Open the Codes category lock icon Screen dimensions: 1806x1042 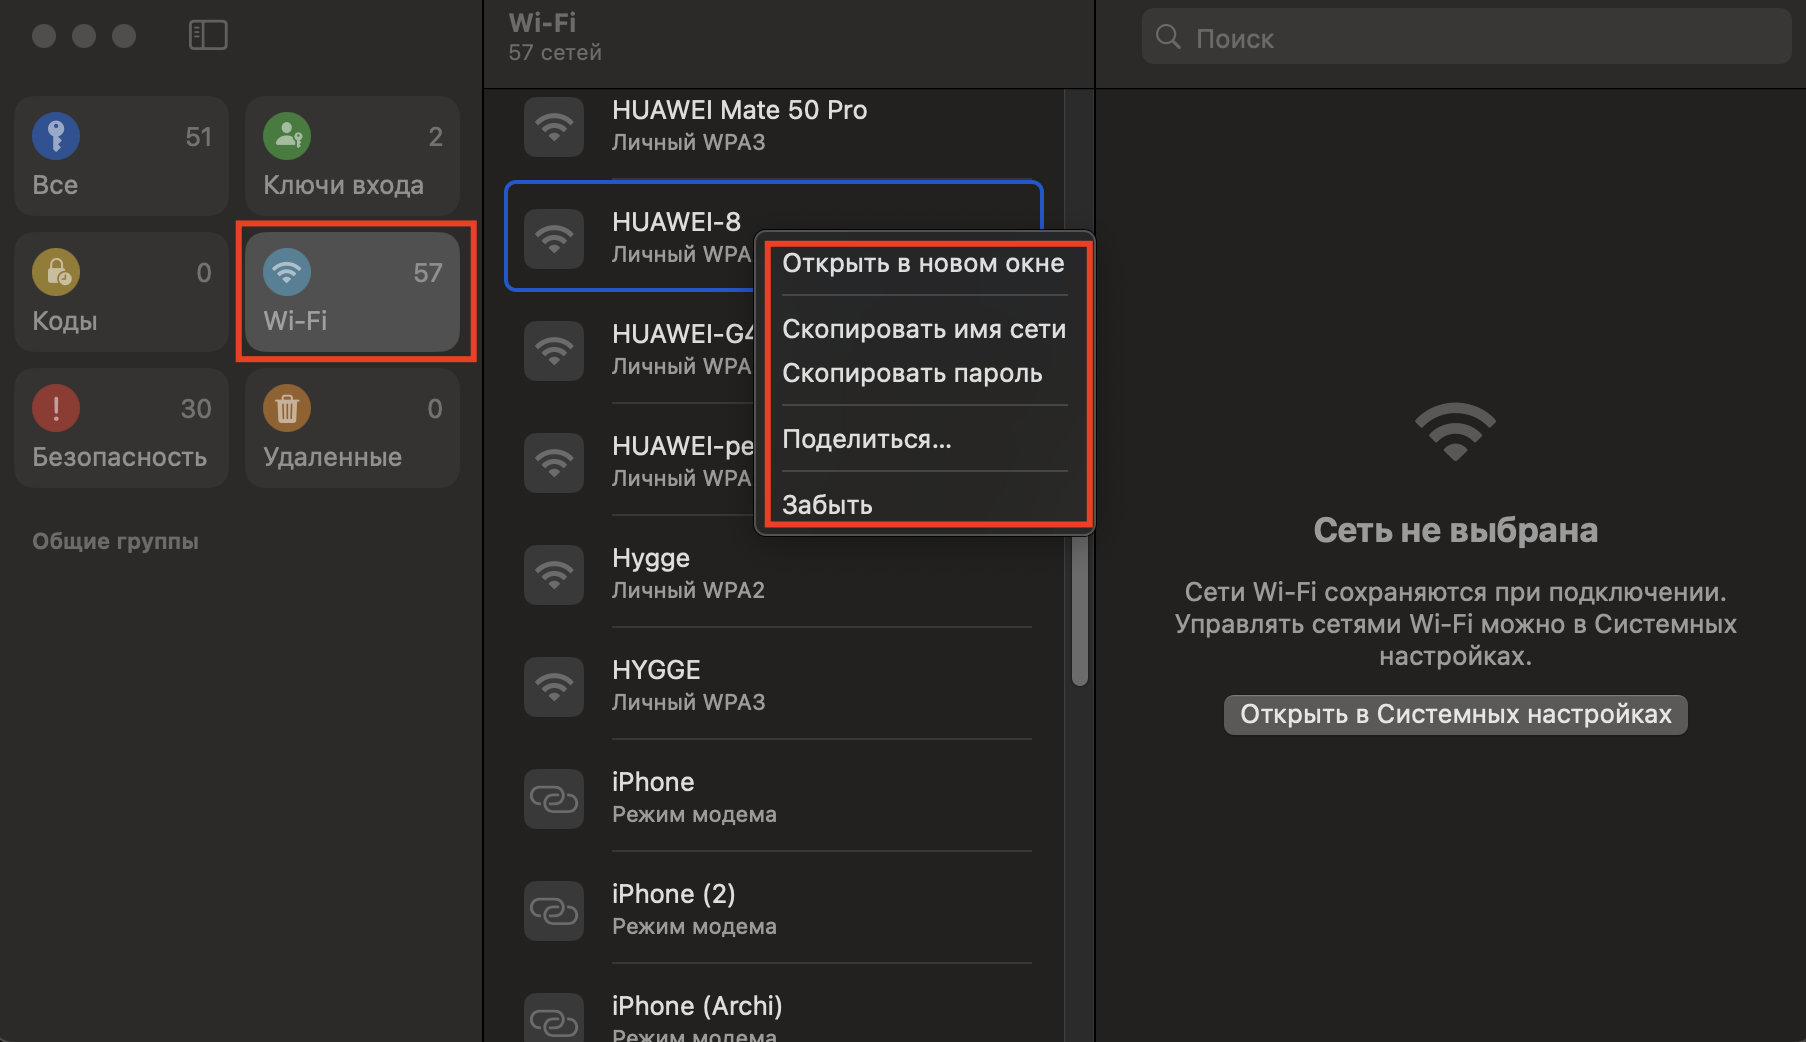coord(56,272)
